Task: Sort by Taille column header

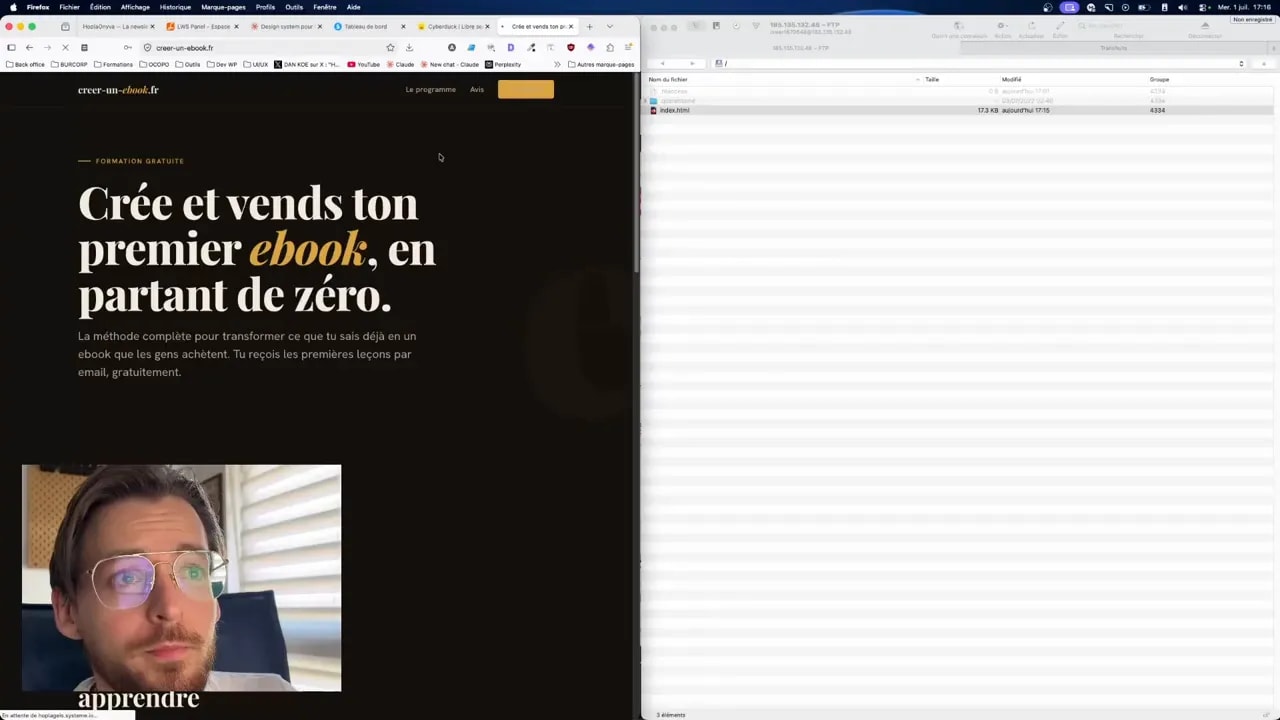Action: (x=959, y=79)
